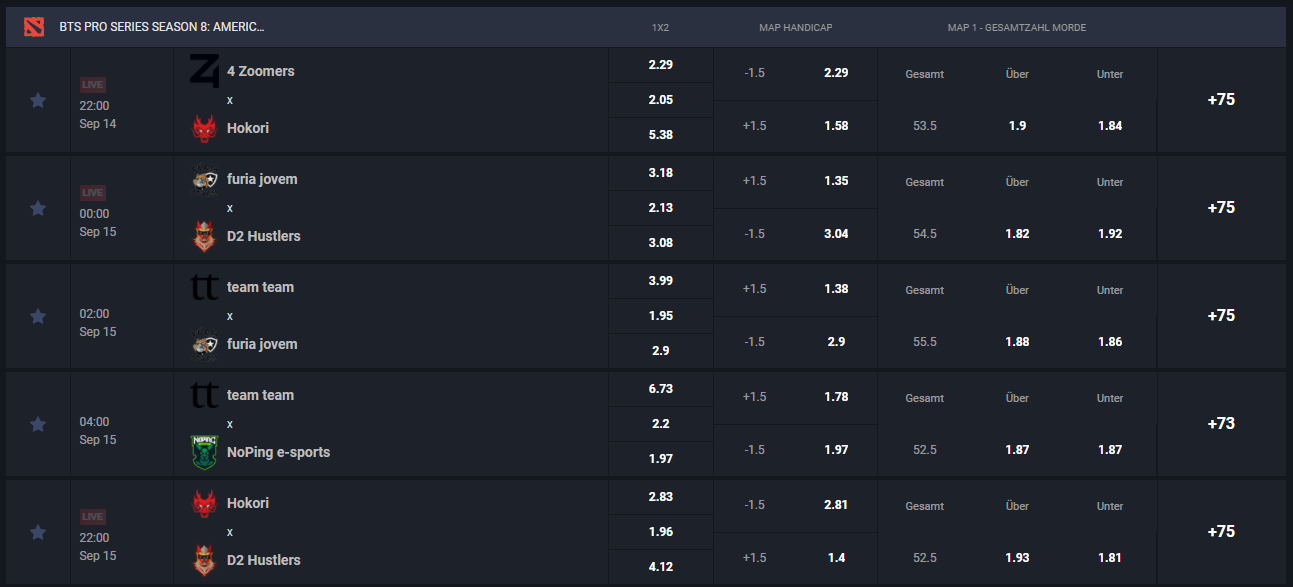Click the Dota 2 logo icon in the header
Screen dimensions: 1293x587
(34, 27)
